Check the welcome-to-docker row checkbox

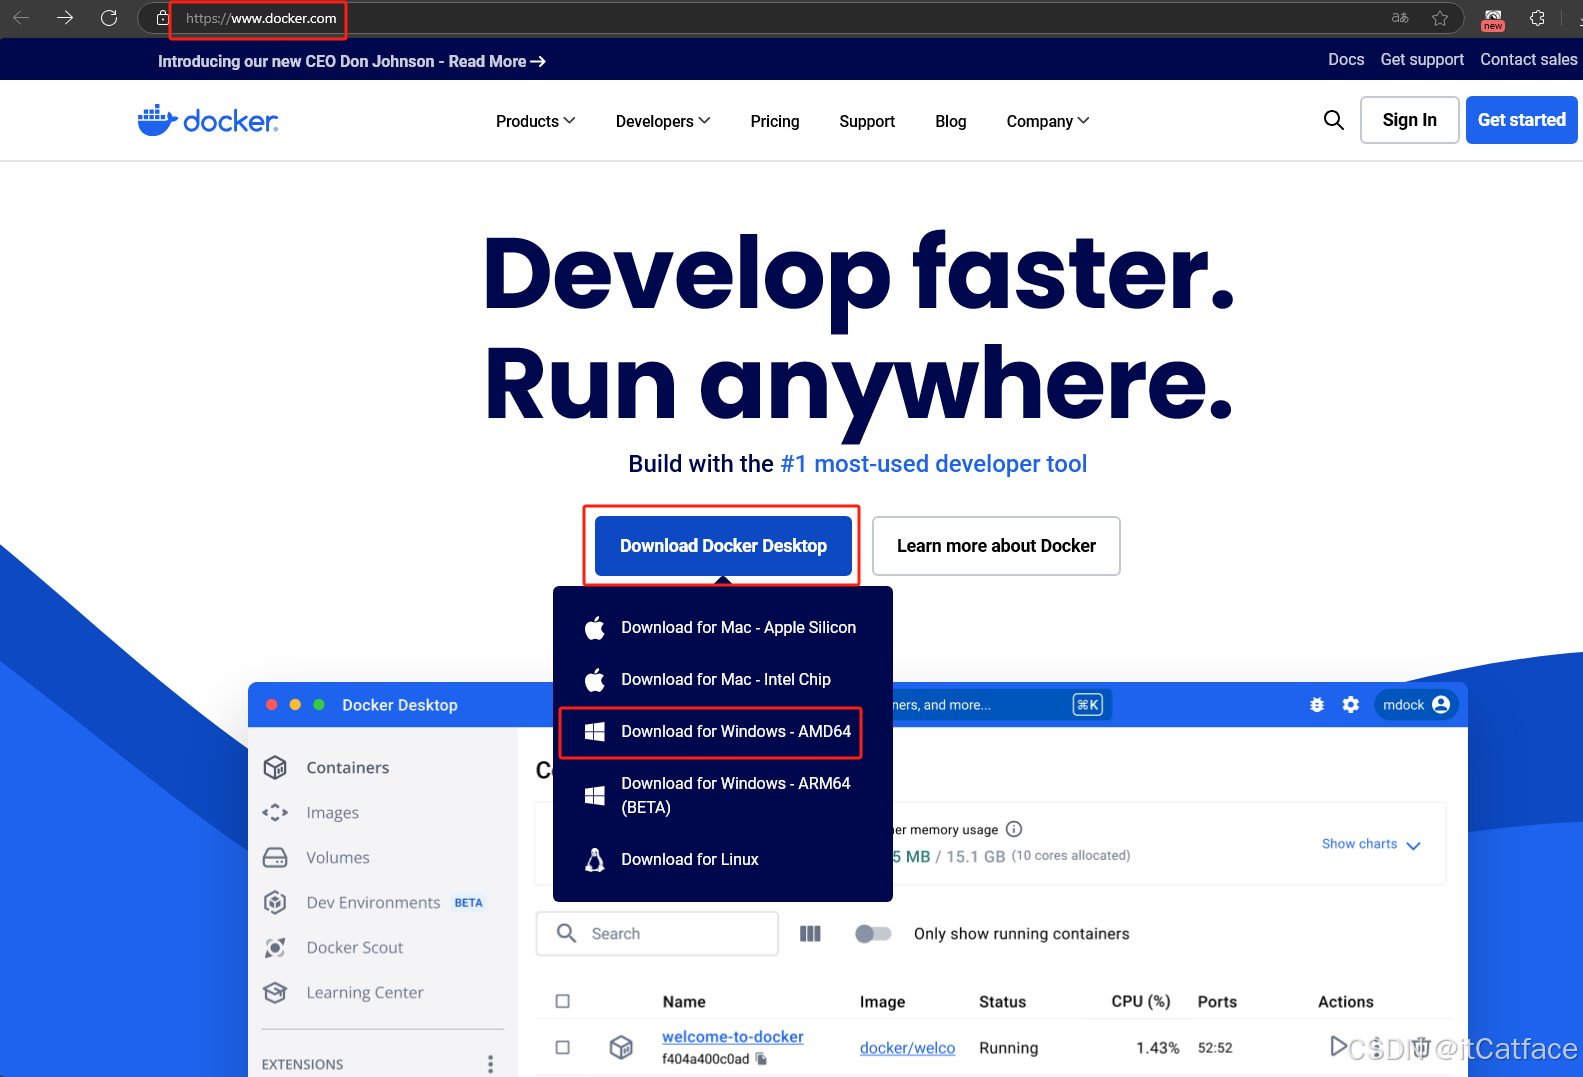pos(563,1047)
